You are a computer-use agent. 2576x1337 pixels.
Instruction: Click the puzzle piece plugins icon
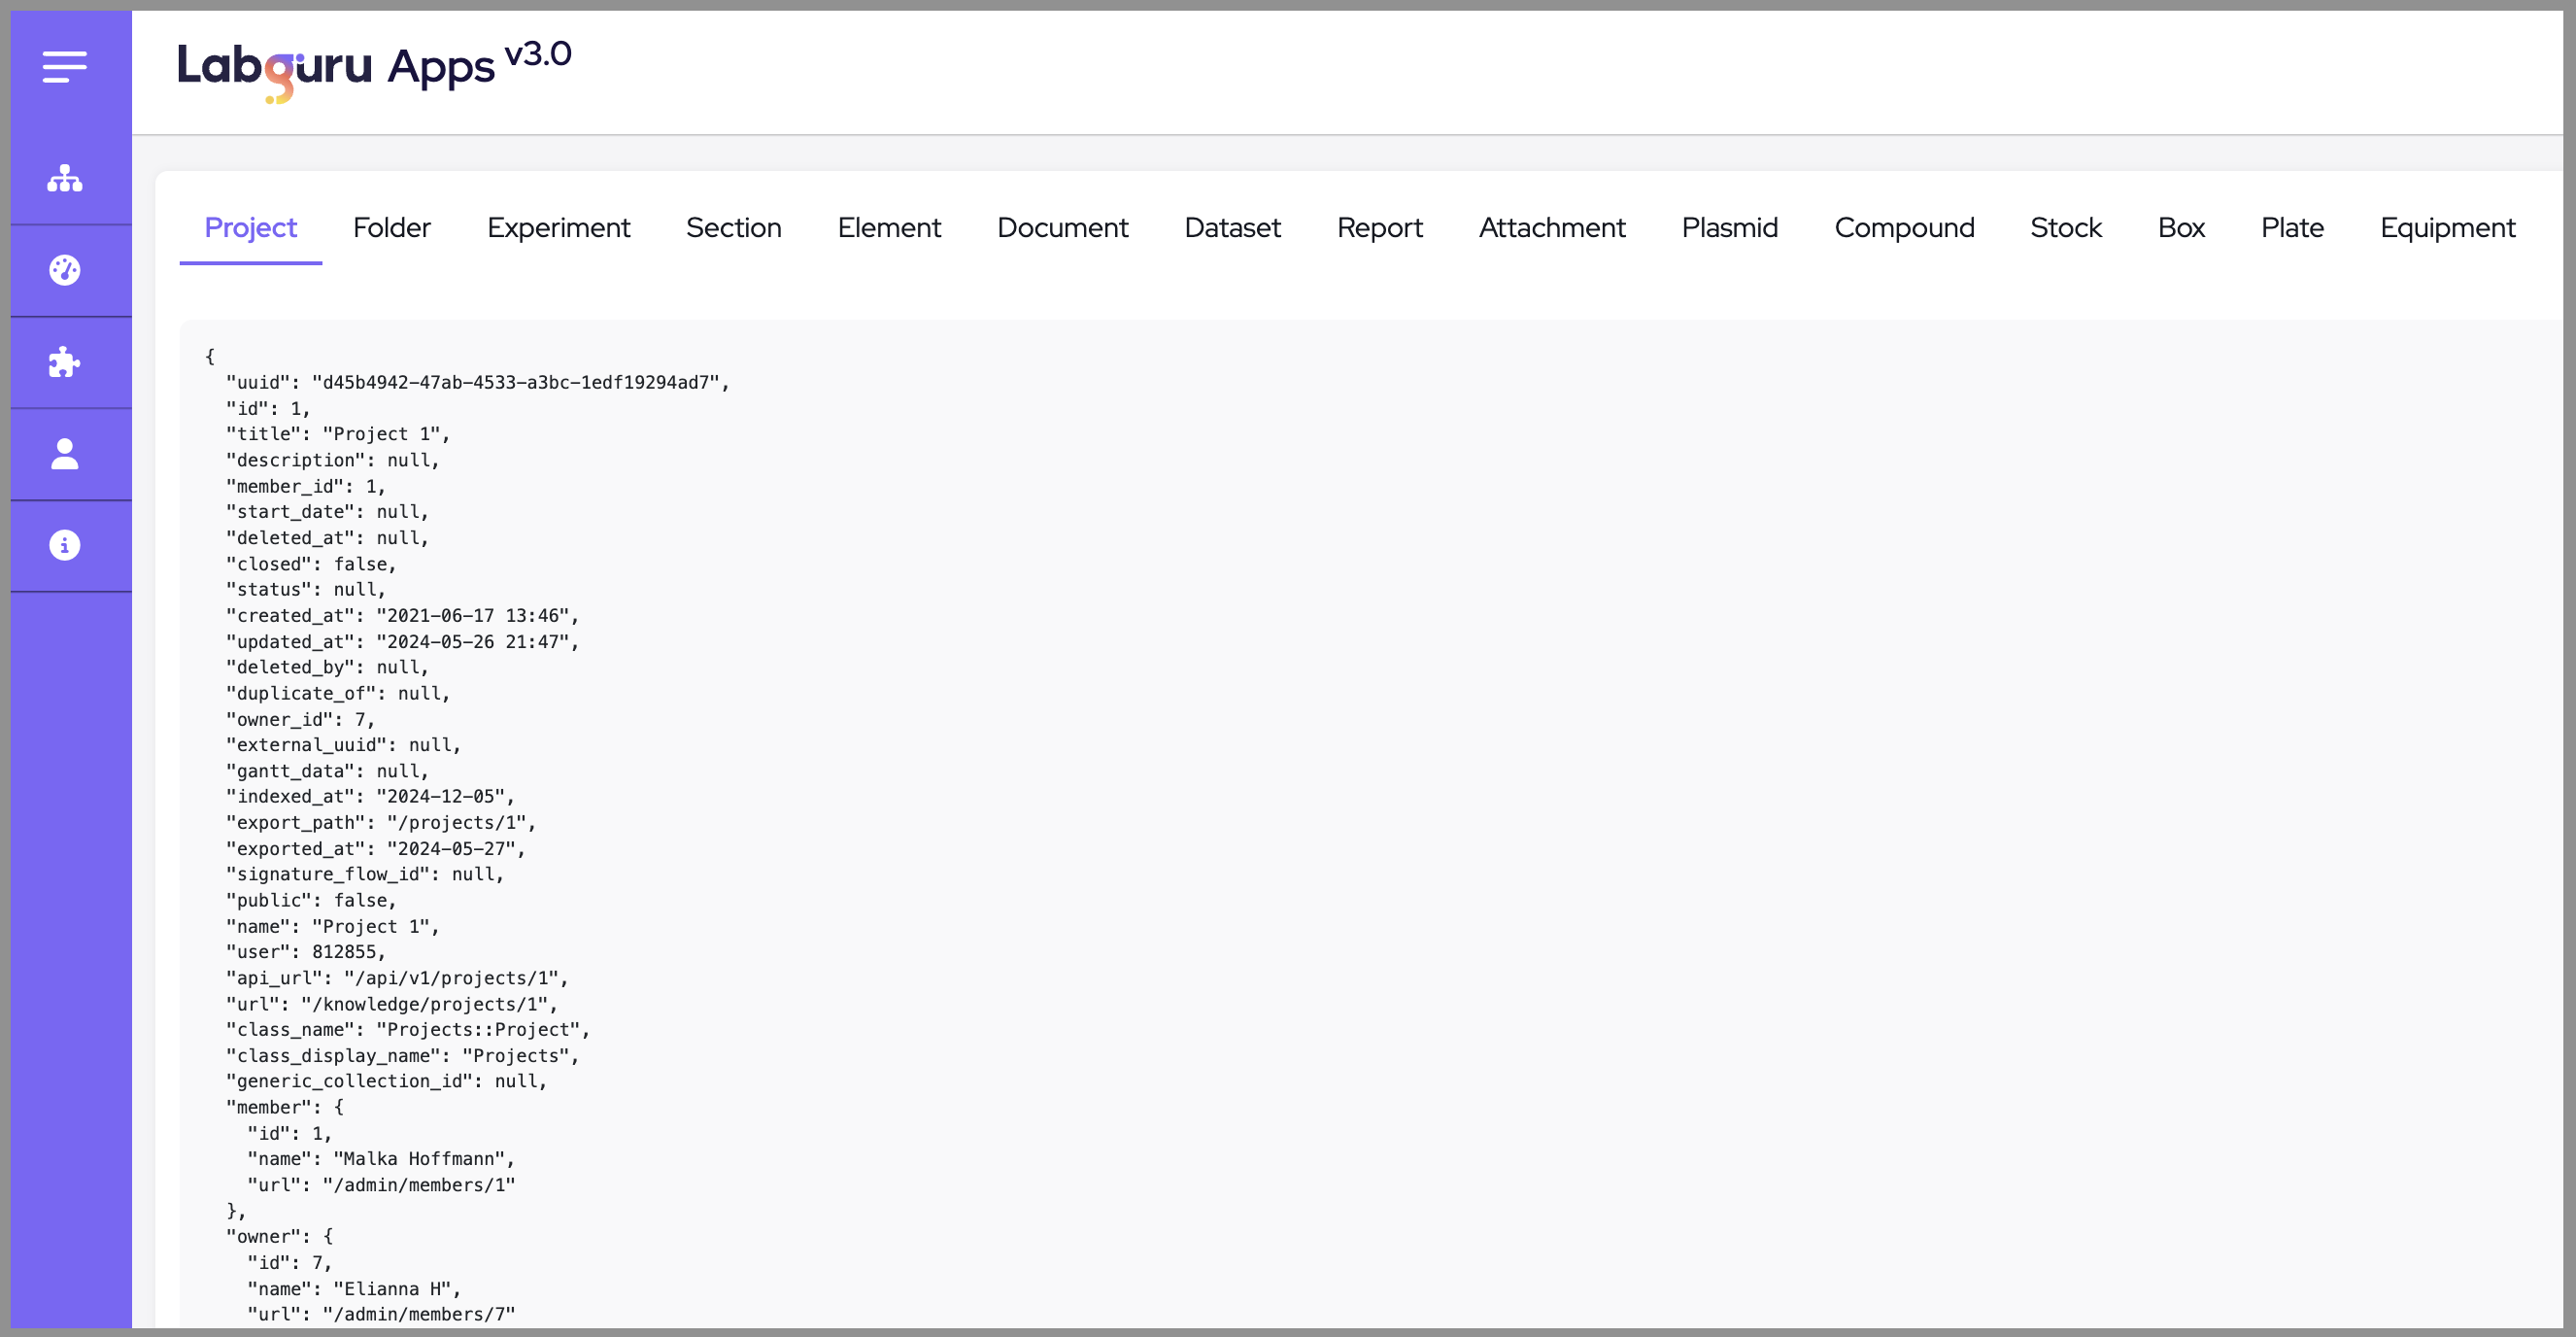pos(65,362)
